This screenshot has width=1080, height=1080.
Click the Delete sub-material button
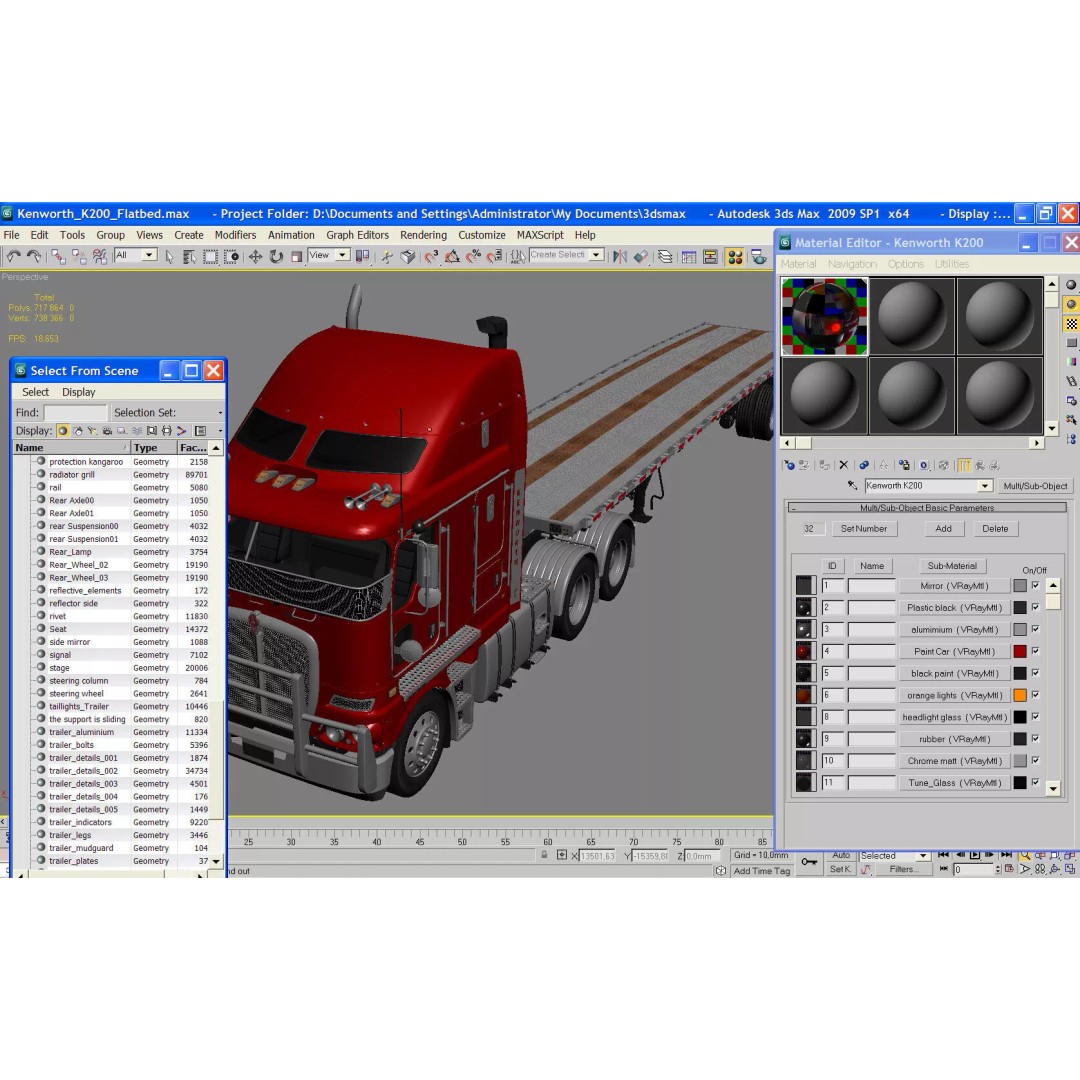pos(995,528)
